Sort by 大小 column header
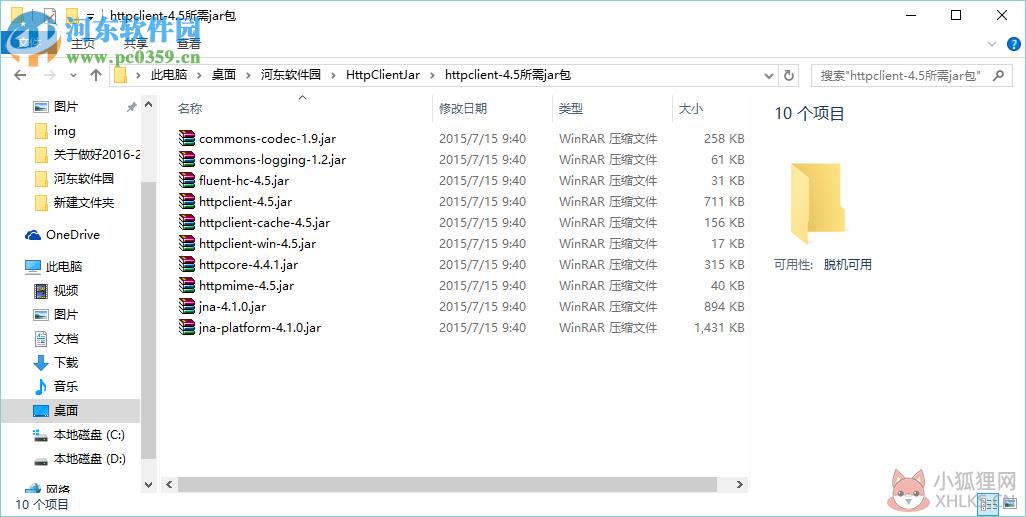The image size is (1026, 517). pos(691,109)
